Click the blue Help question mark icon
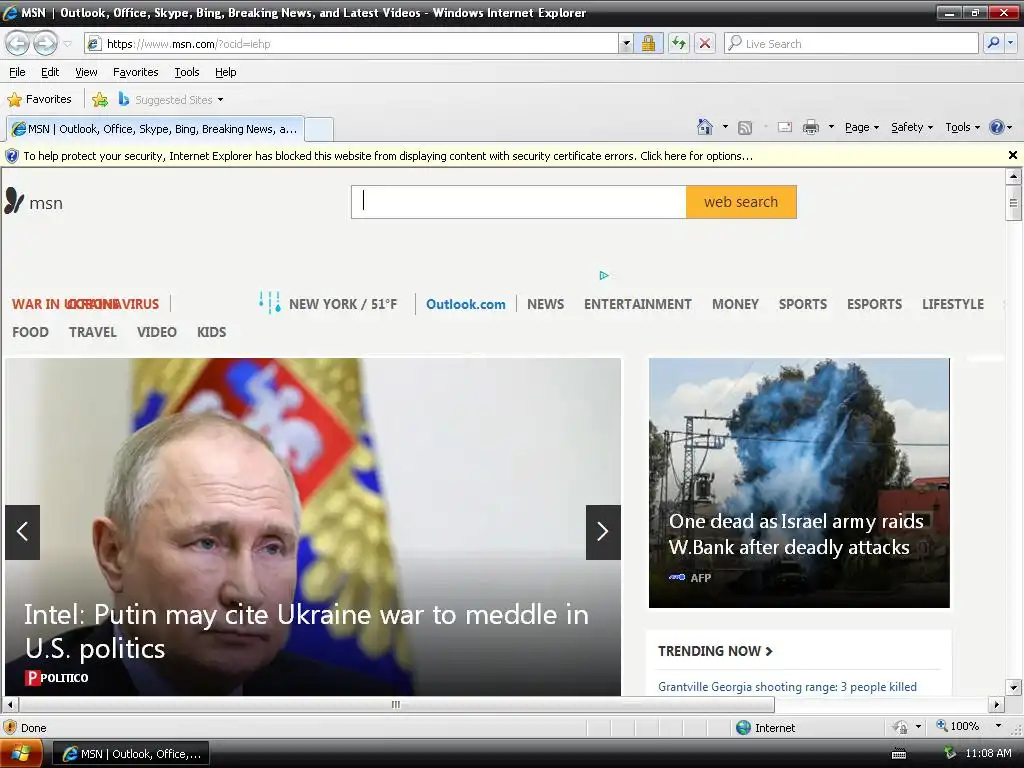The image size is (1024, 768). click(x=996, y=127)
